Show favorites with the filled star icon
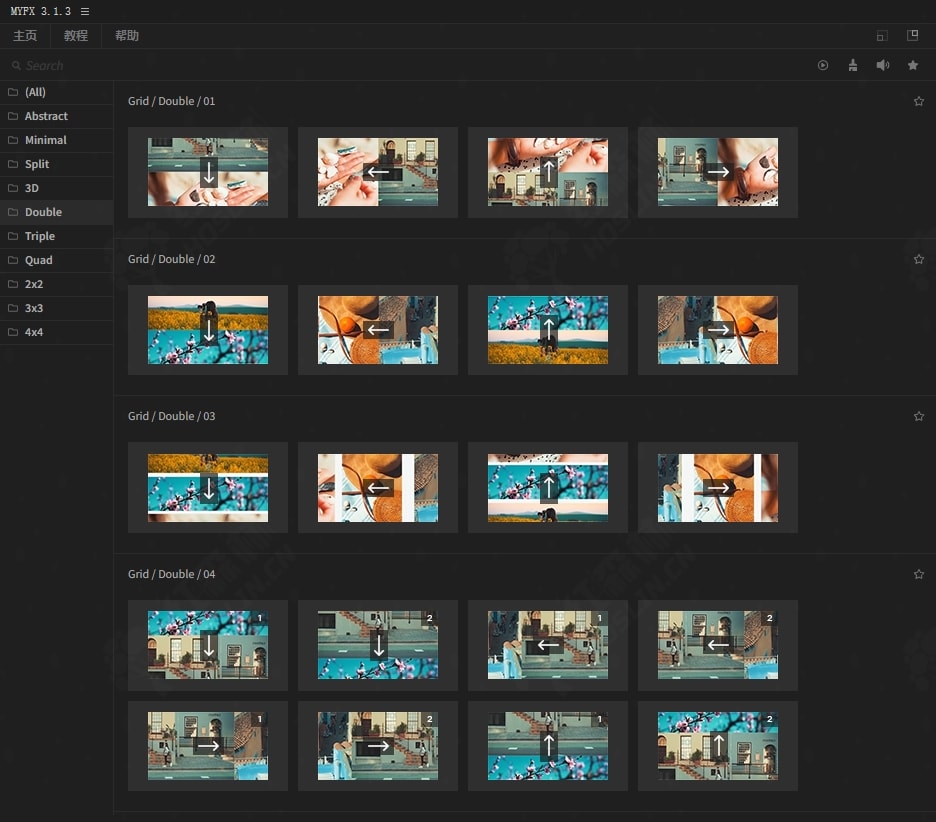The height and width of the screenshot is (822, 936). (x=913, y=66)
